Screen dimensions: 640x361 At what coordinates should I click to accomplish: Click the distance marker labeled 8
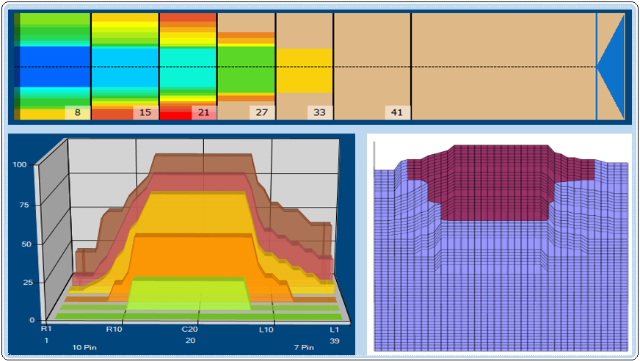(78, 112)
